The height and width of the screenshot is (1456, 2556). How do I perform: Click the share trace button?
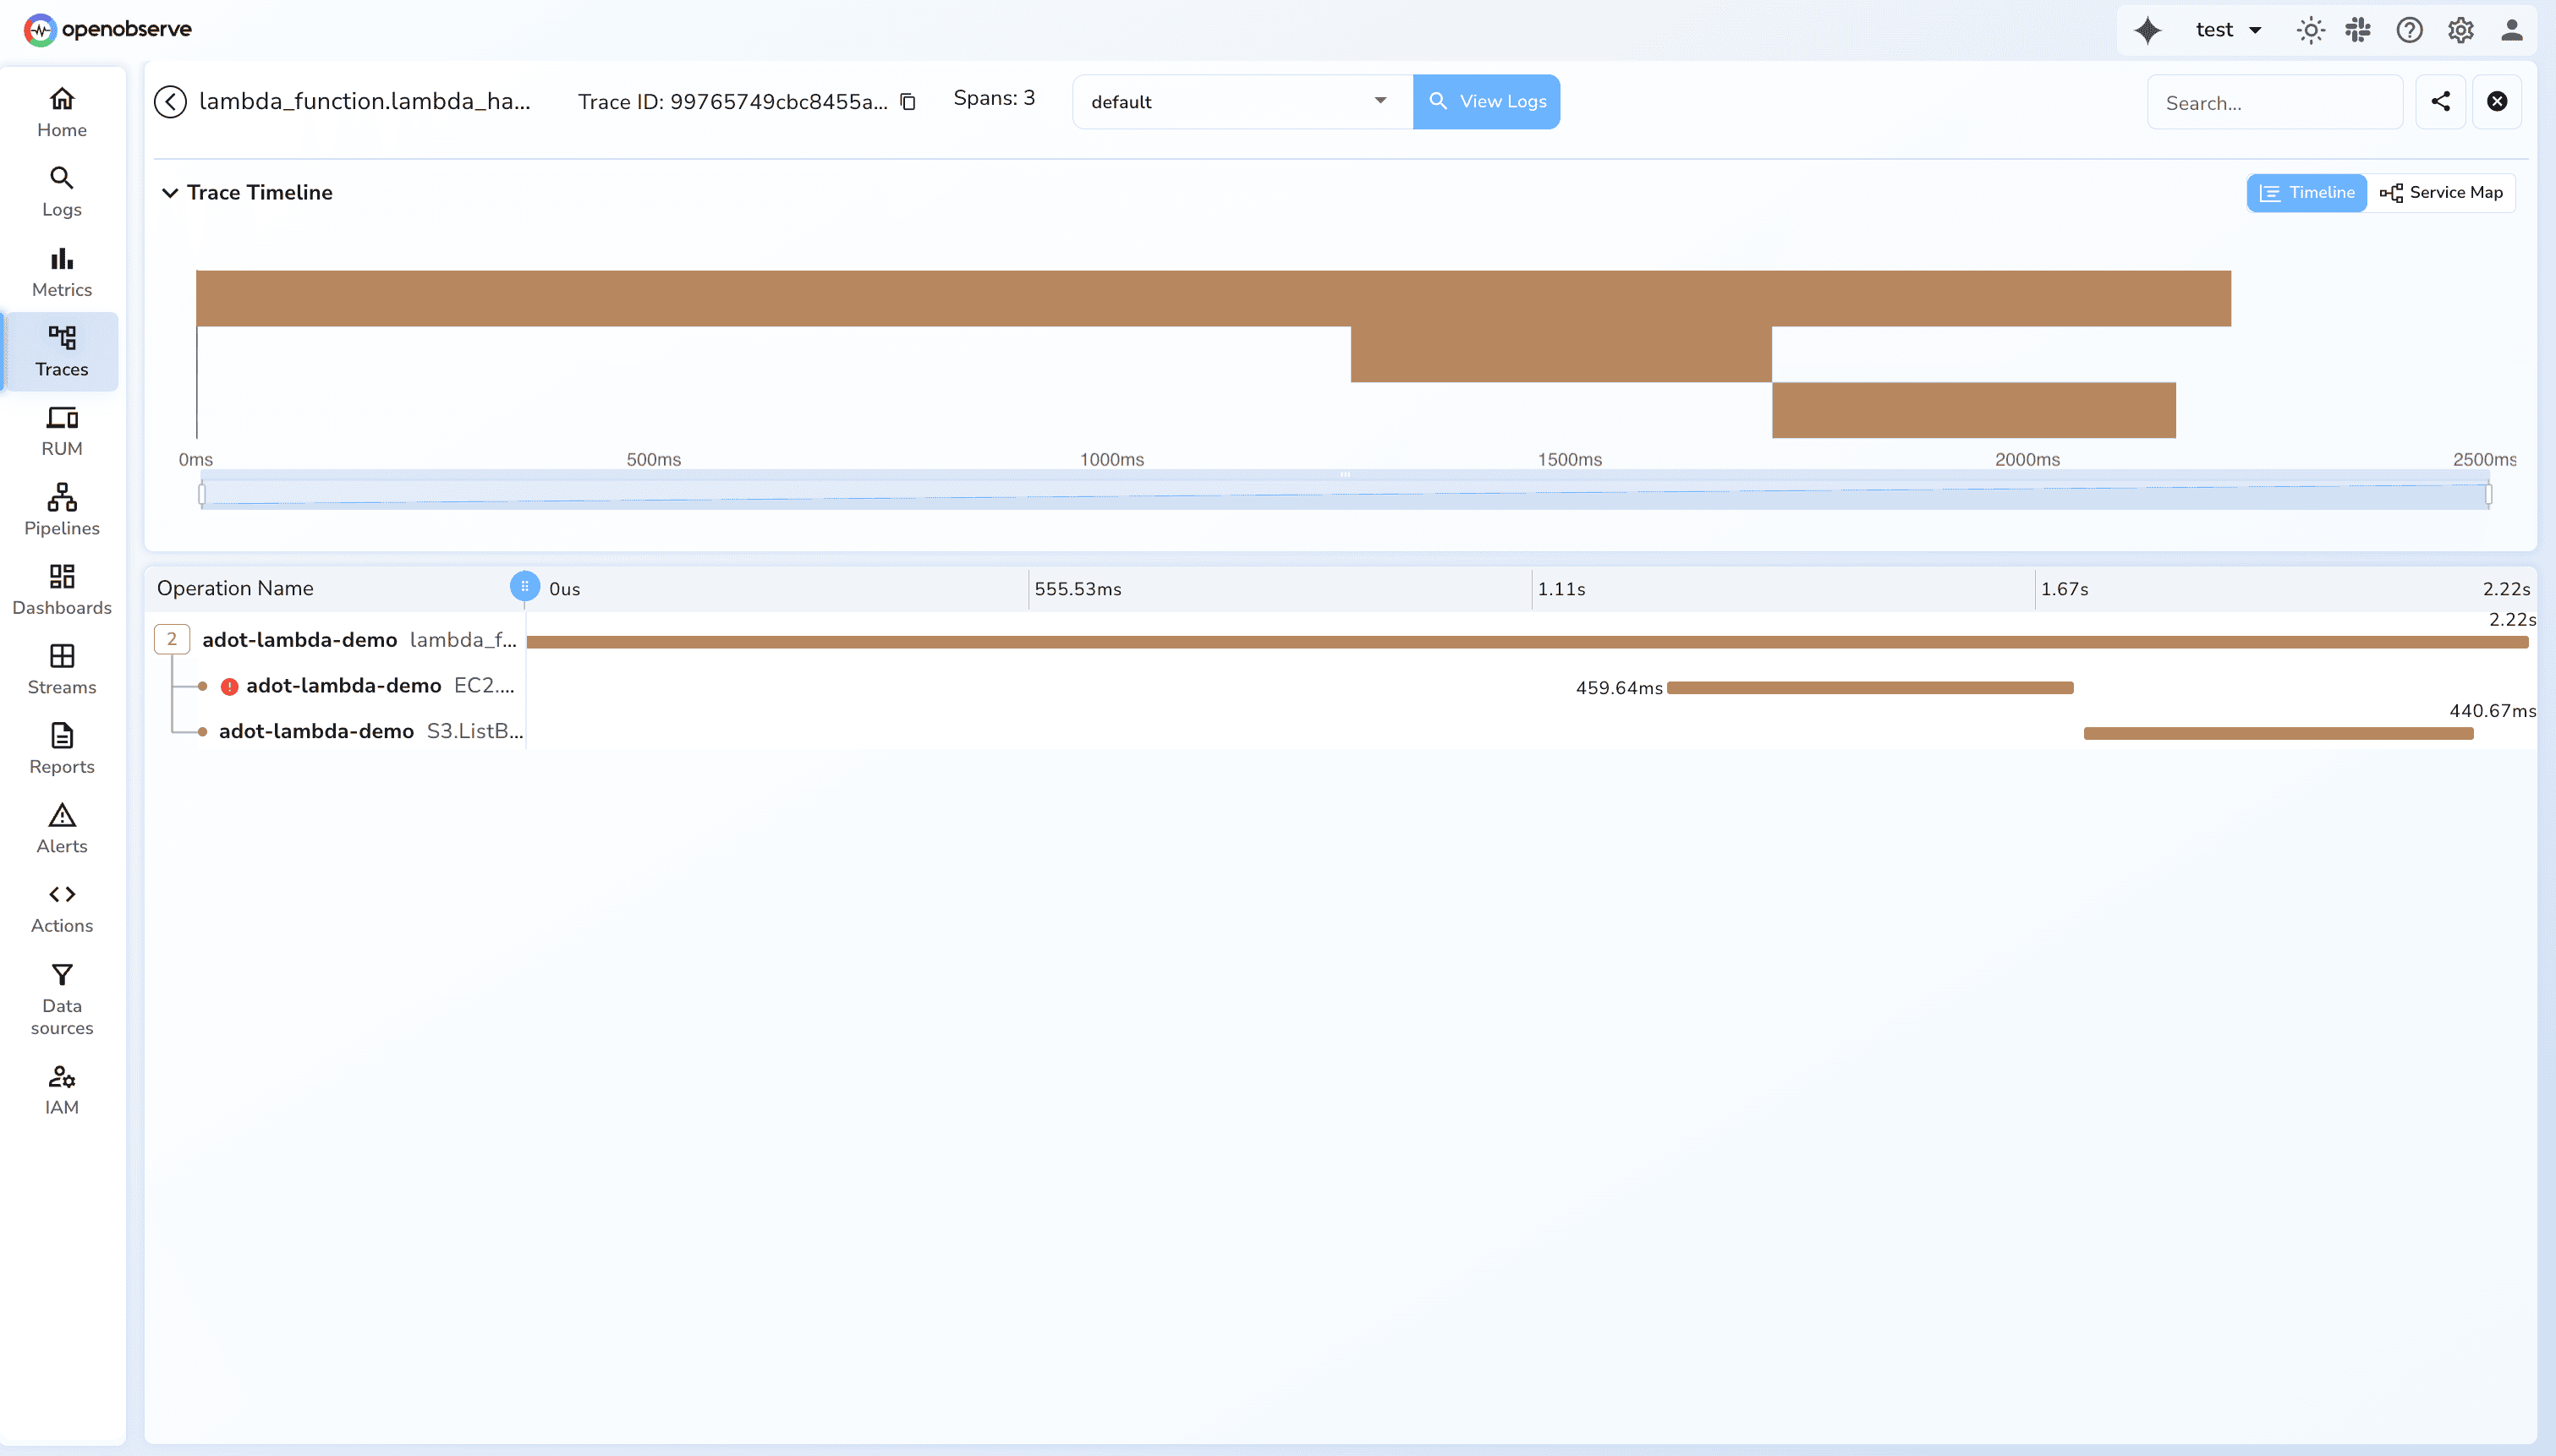click(2441, 101)
